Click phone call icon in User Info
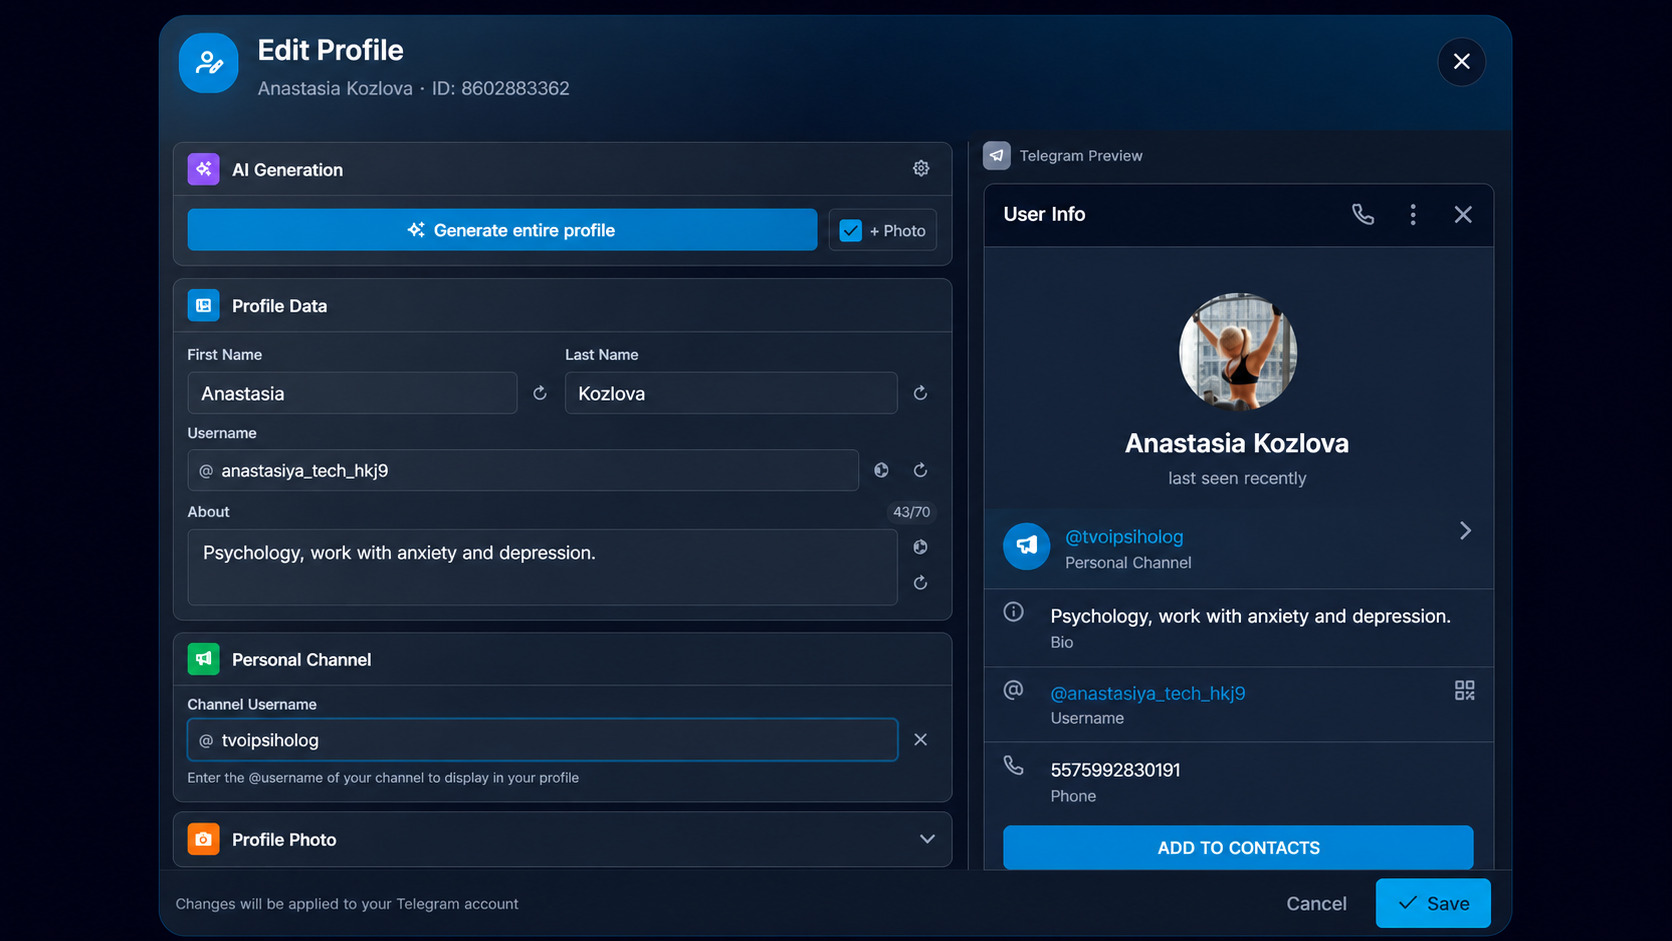The image size is (1672, 941). (x=1363, y=214)
